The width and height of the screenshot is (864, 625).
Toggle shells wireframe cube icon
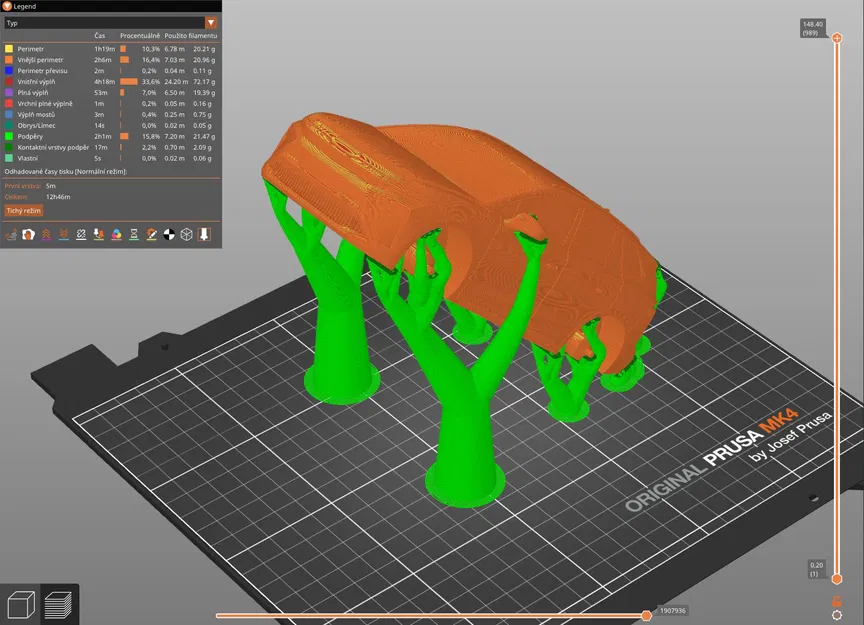[187, 235]
